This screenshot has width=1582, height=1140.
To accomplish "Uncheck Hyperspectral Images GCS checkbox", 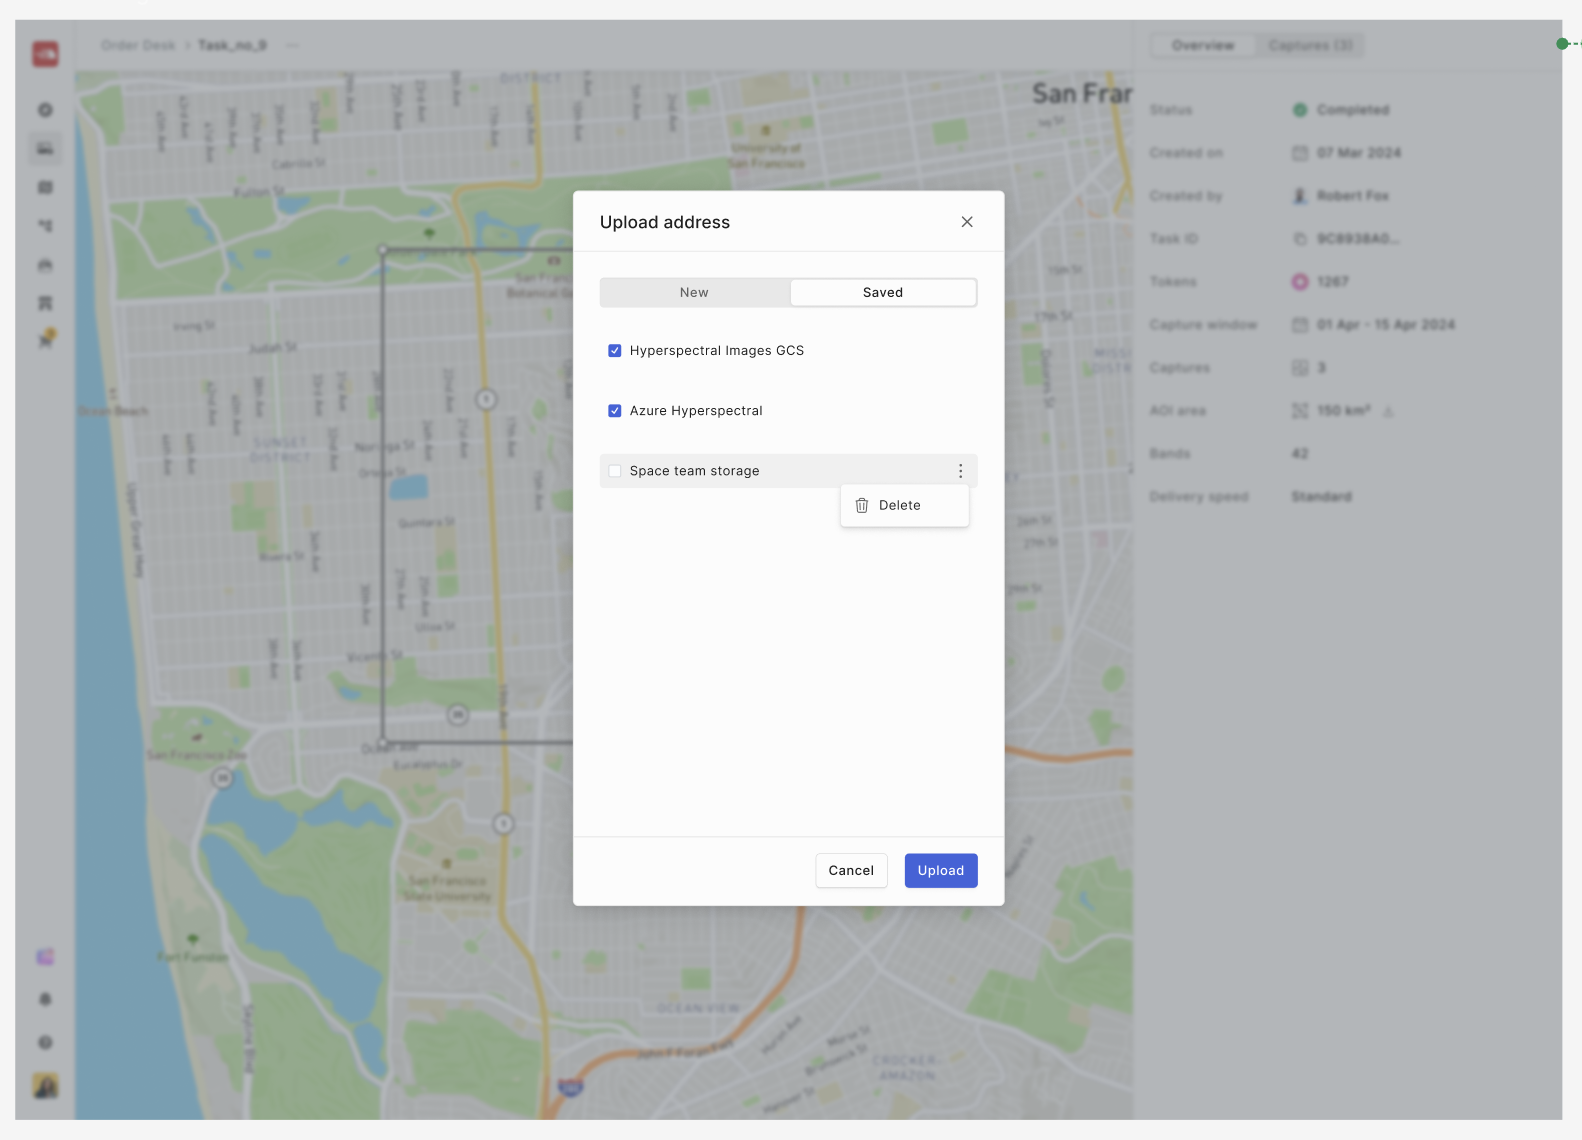I will click(x=614, y=351).
